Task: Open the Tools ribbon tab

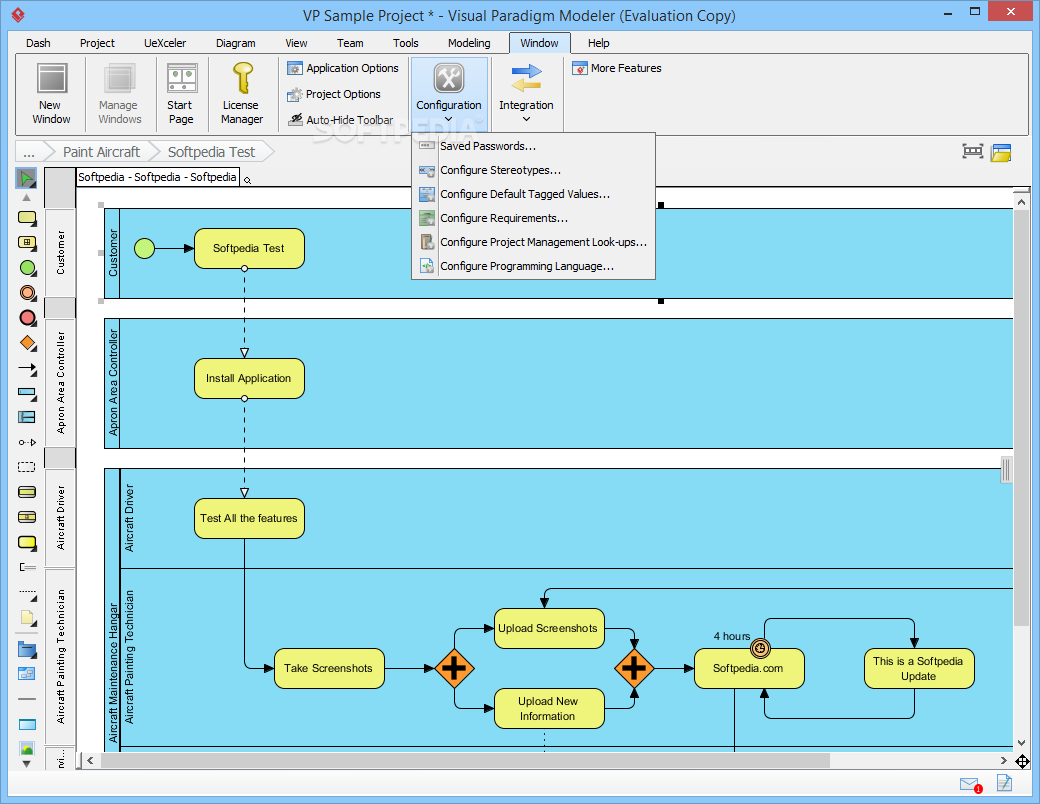Action: [x=406, y=43]
